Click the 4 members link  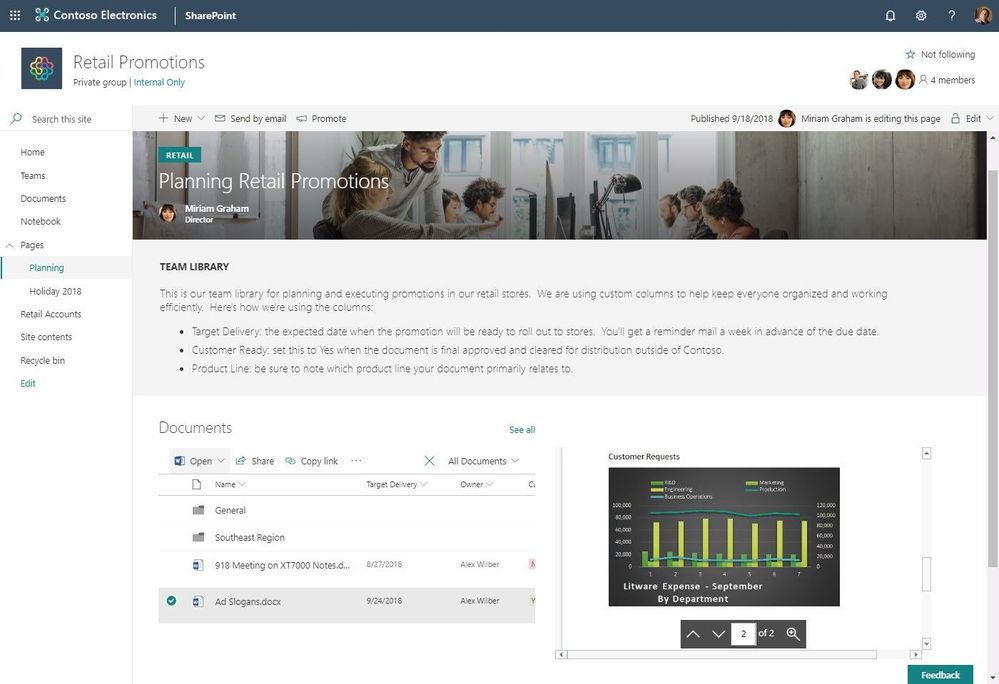[x=952, y=80]
